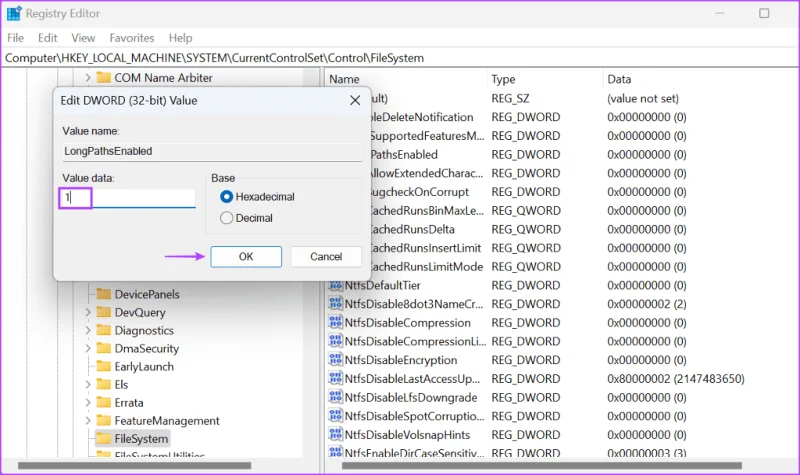Expand the COM Name Arbiter key
Viewport: 800px width, 475px height.
[88, 78]
